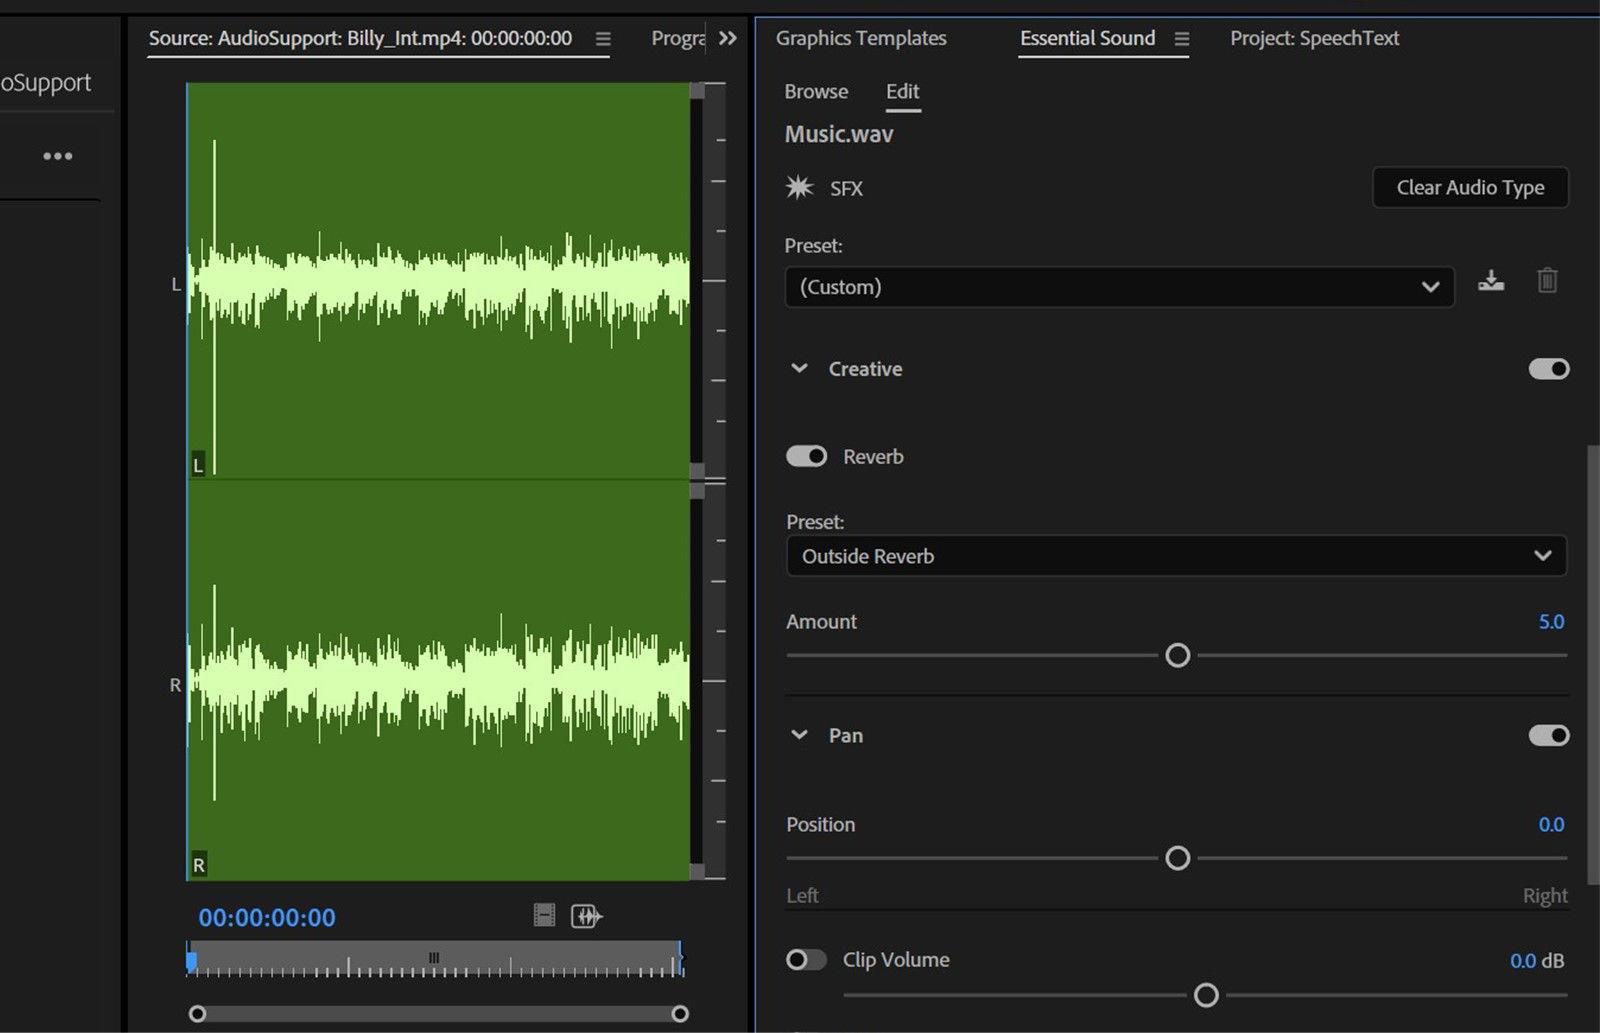Click the Drag Audio Only waveform icon
Image resolution: width=1600 pixels, height=1033 pixels.
tap(587, 915)
